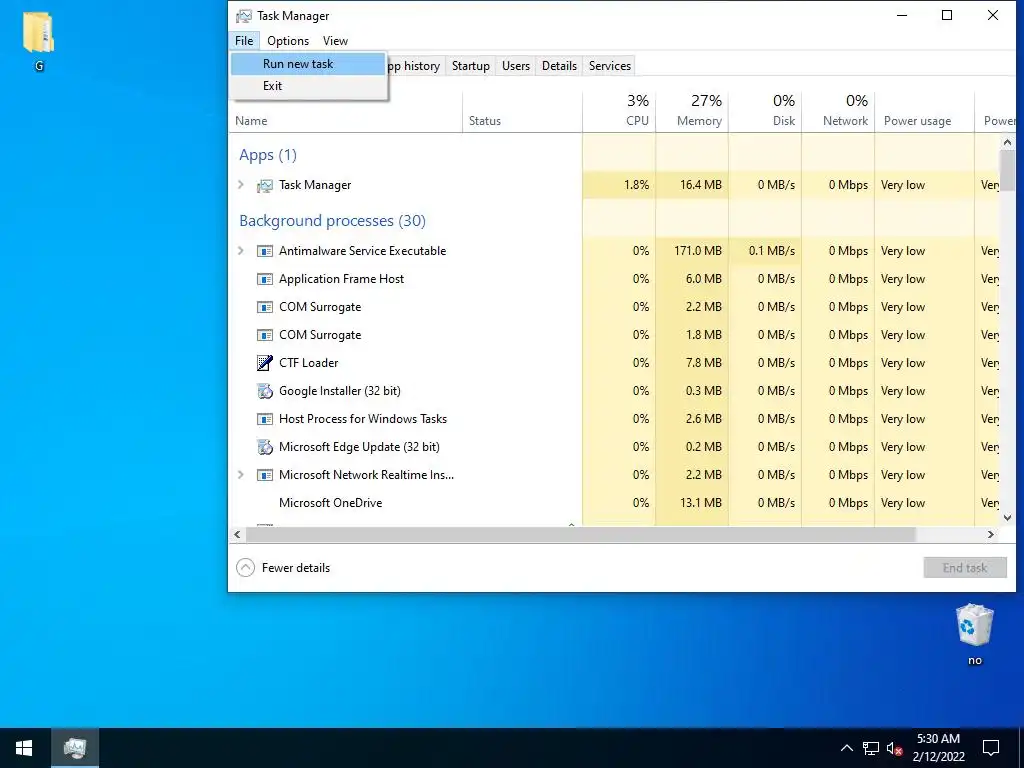This screenshot has width=1024, height=768.
Task: Click the horizontal scrollbar left arrow
Action: (237, 534)
